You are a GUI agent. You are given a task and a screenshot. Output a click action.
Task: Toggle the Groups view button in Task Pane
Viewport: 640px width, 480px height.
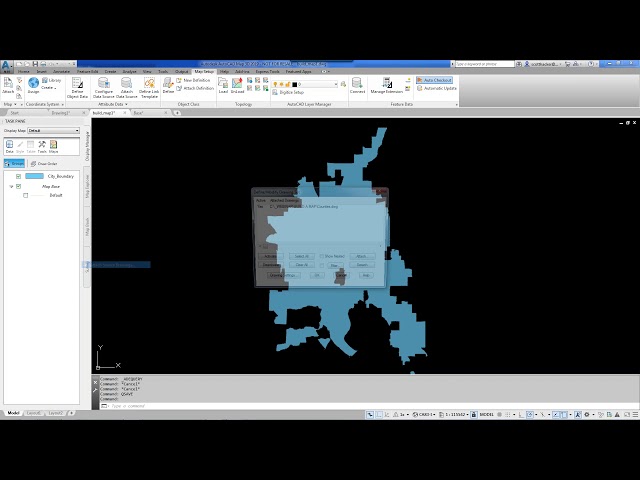pos(14,164)
